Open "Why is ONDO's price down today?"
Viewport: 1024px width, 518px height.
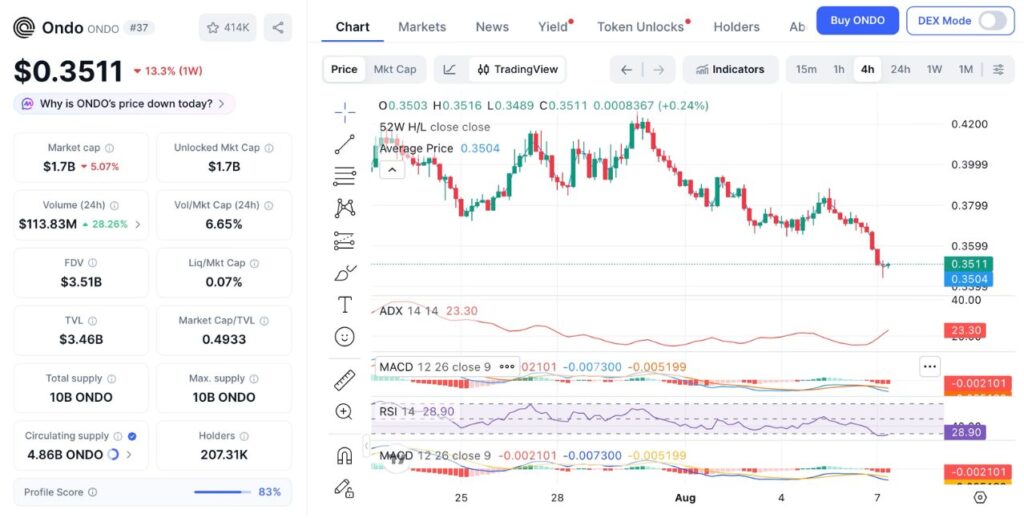pos(125,103)
